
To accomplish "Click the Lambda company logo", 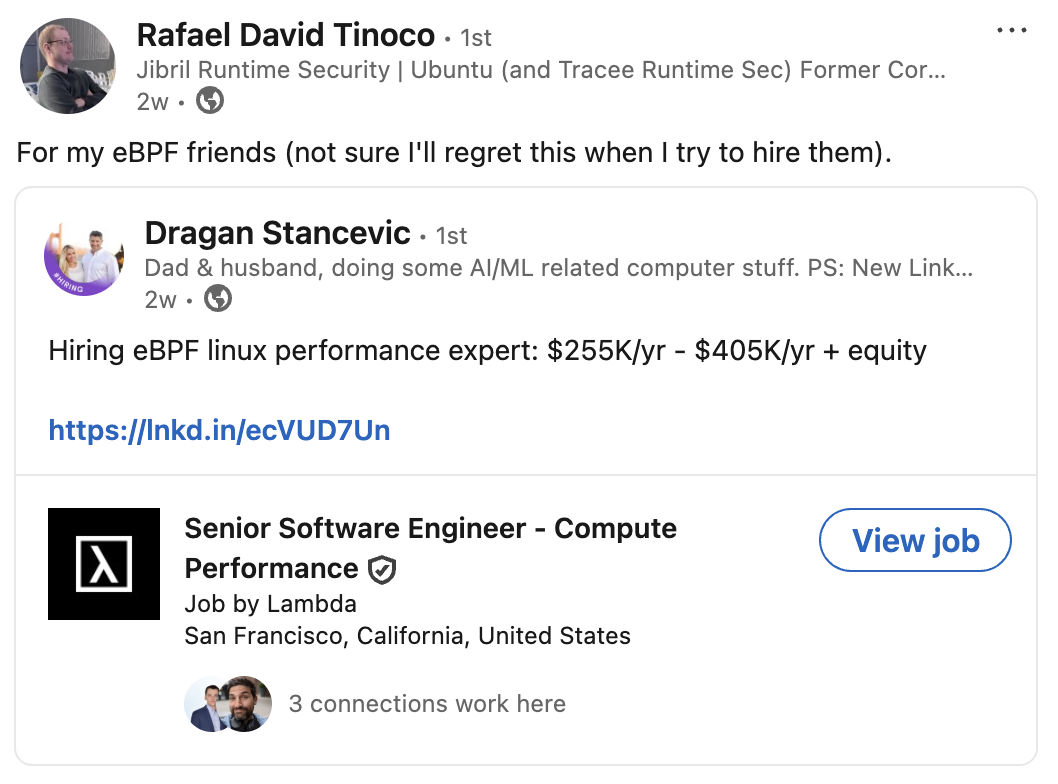I will point(104,564).
